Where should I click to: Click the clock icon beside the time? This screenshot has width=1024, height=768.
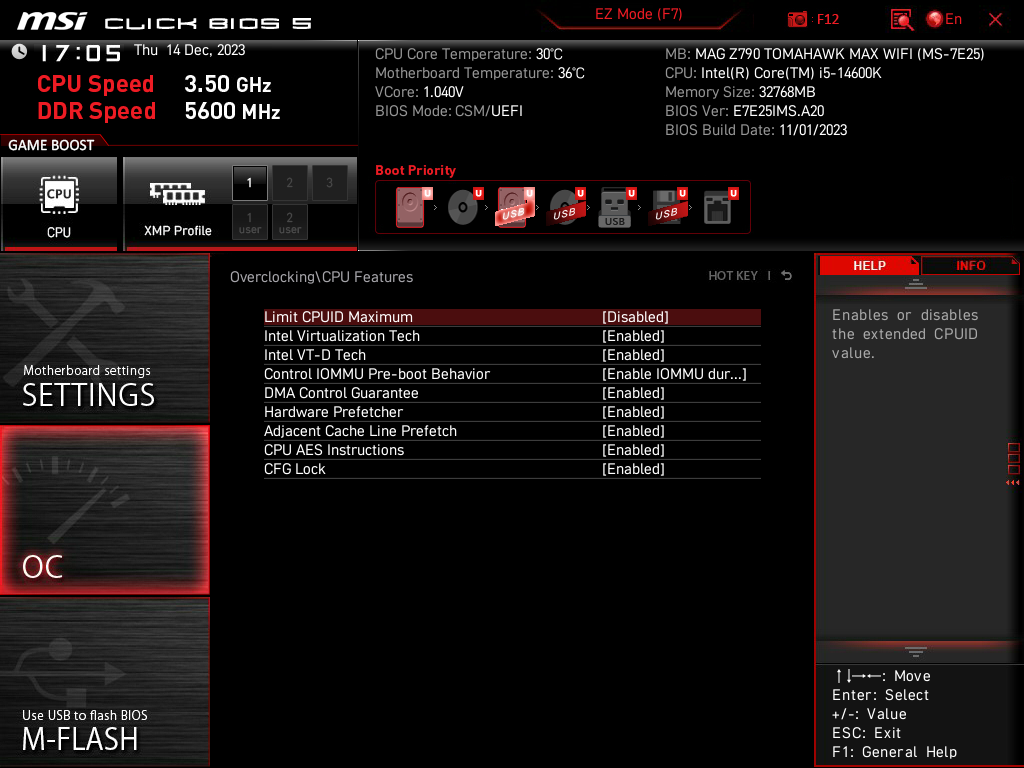(x=19, y=51)
